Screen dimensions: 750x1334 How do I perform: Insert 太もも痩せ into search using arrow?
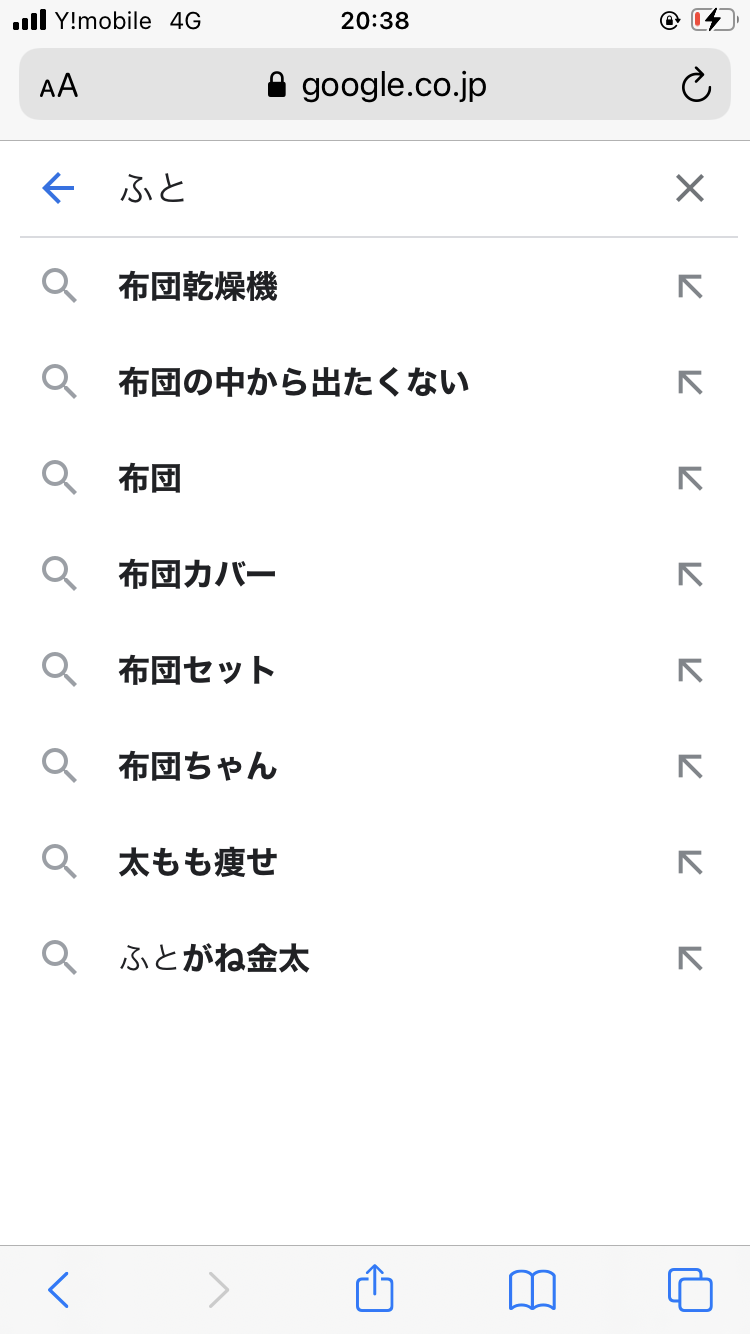click(x=690, y=862)
